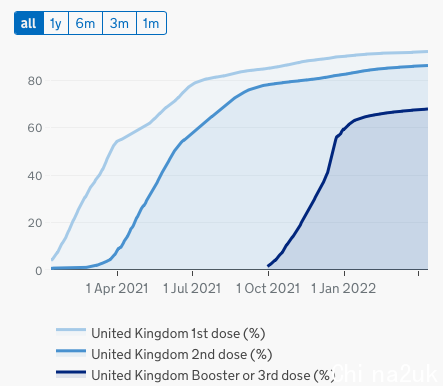Click the 60 percent y-axis label
Screen dimensions: 443x386
coord(35,128)
